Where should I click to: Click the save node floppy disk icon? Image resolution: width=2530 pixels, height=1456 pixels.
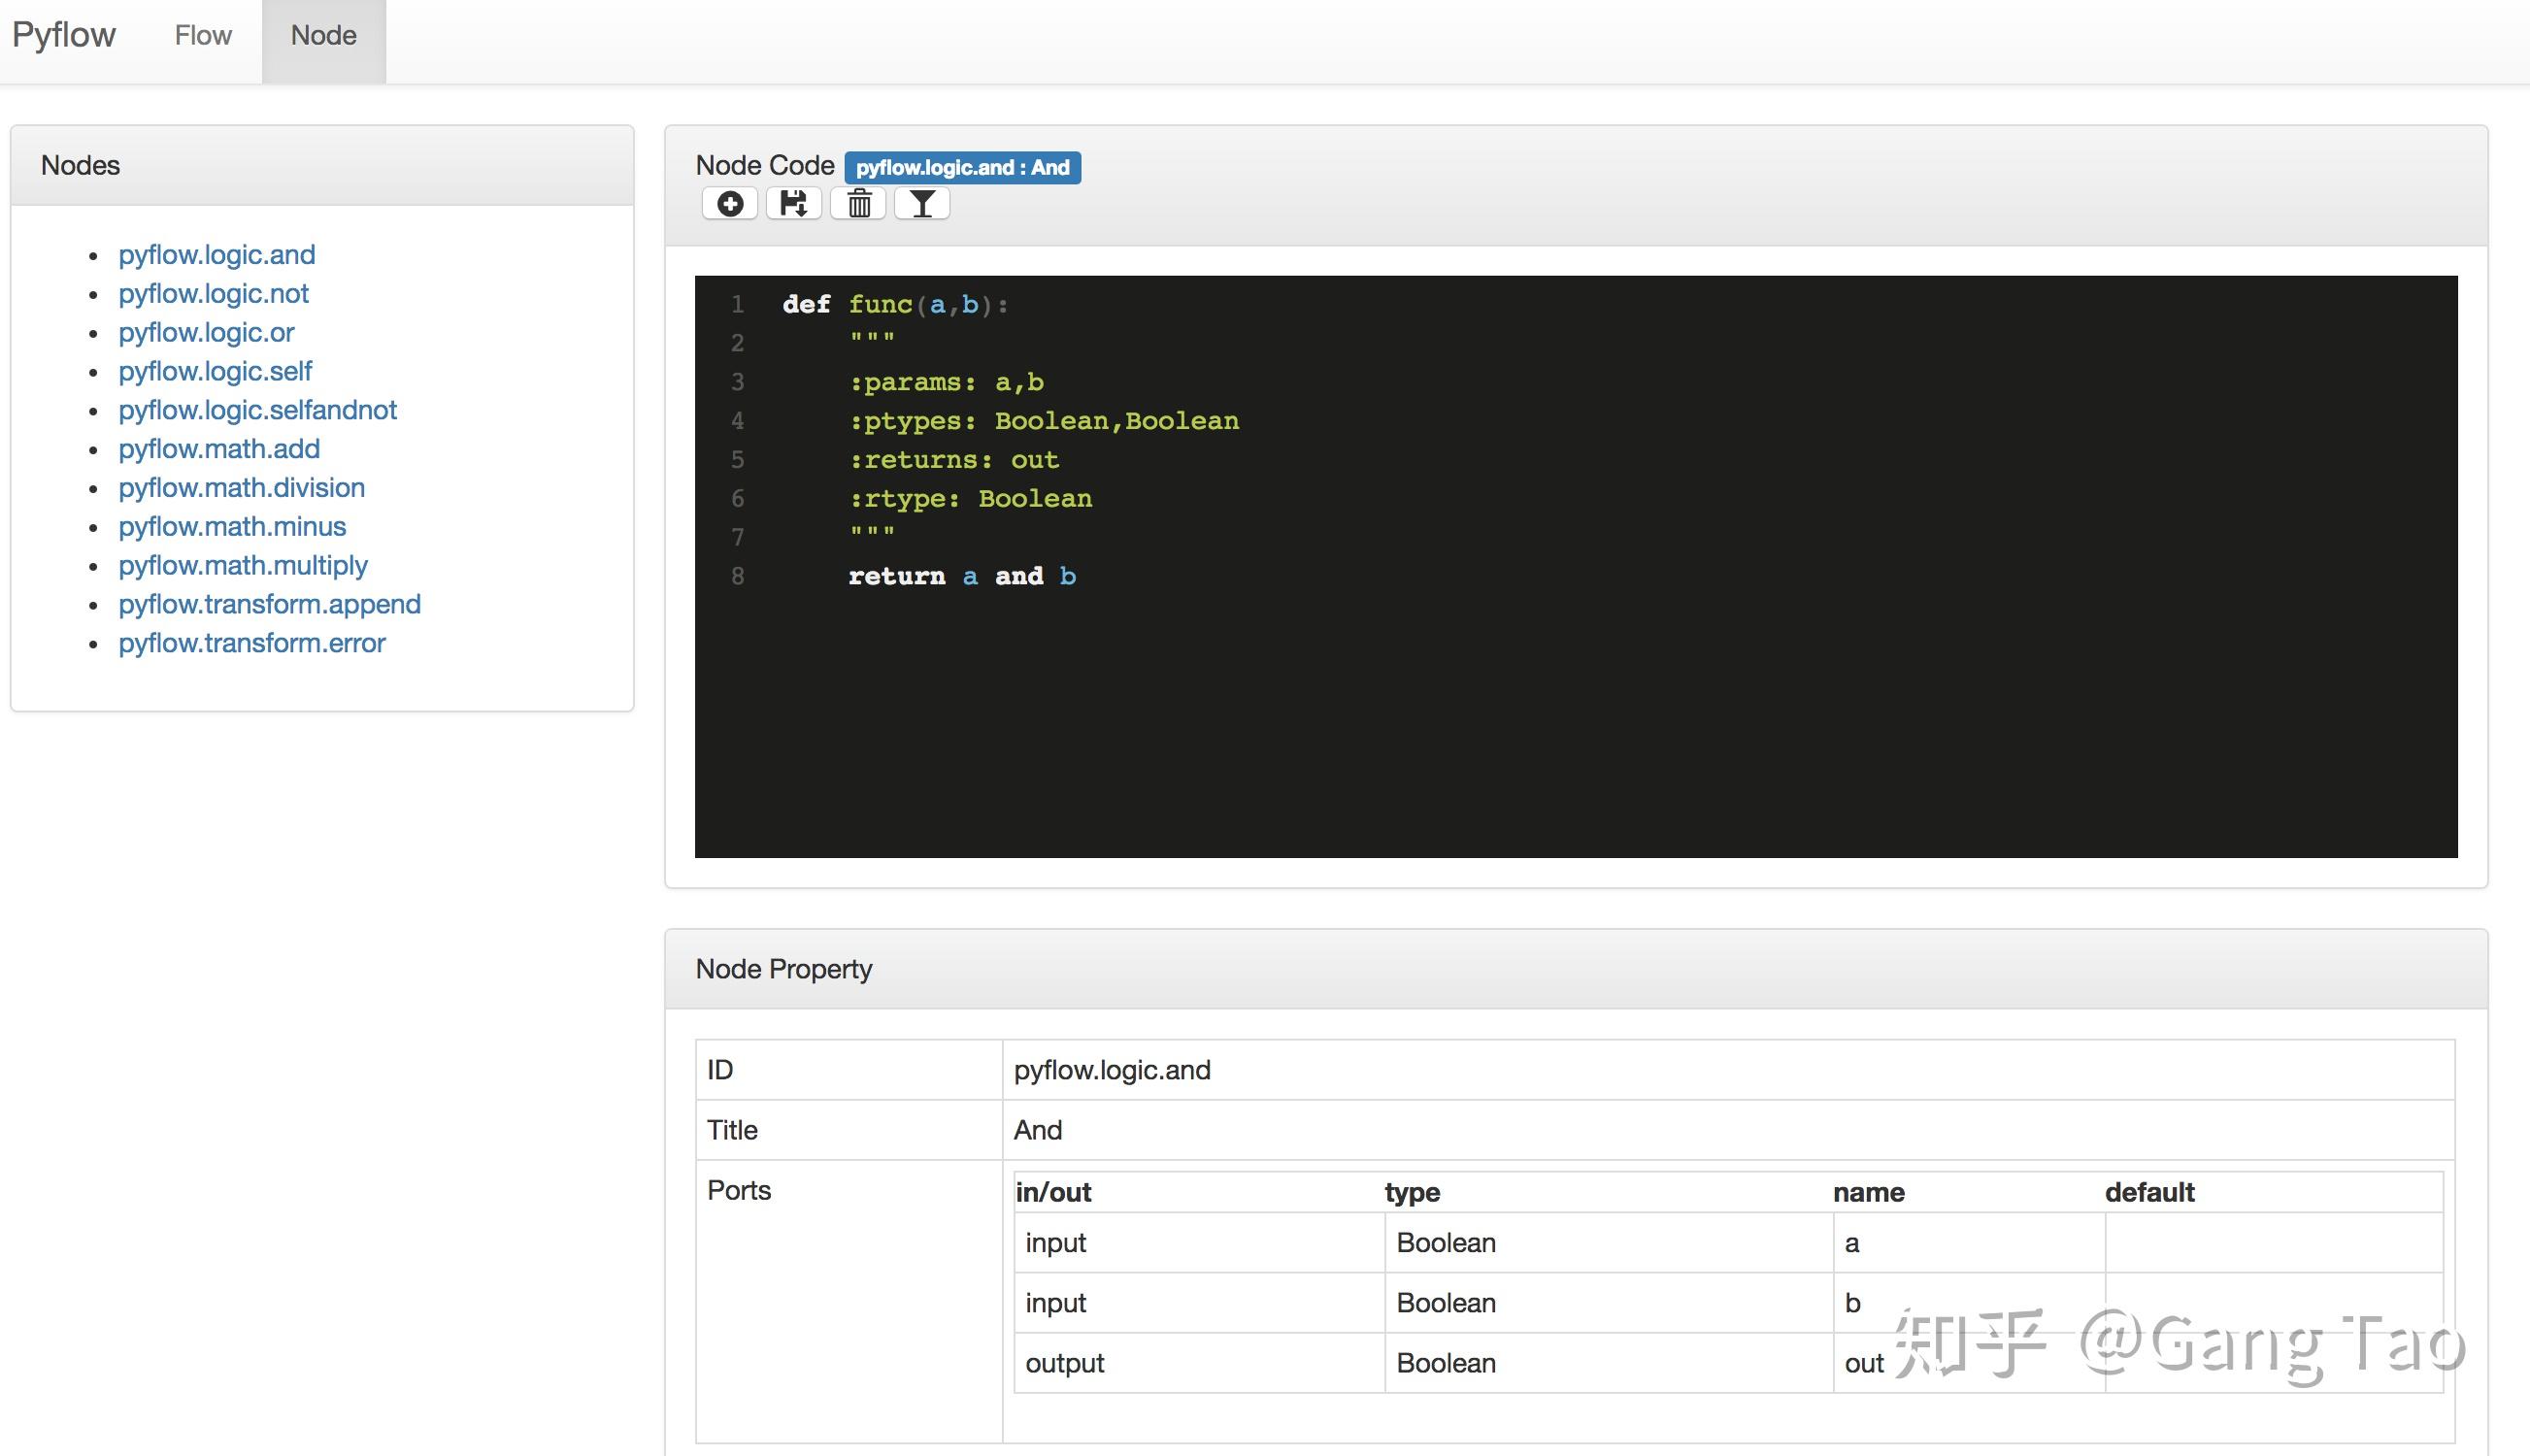pos(793,204)
